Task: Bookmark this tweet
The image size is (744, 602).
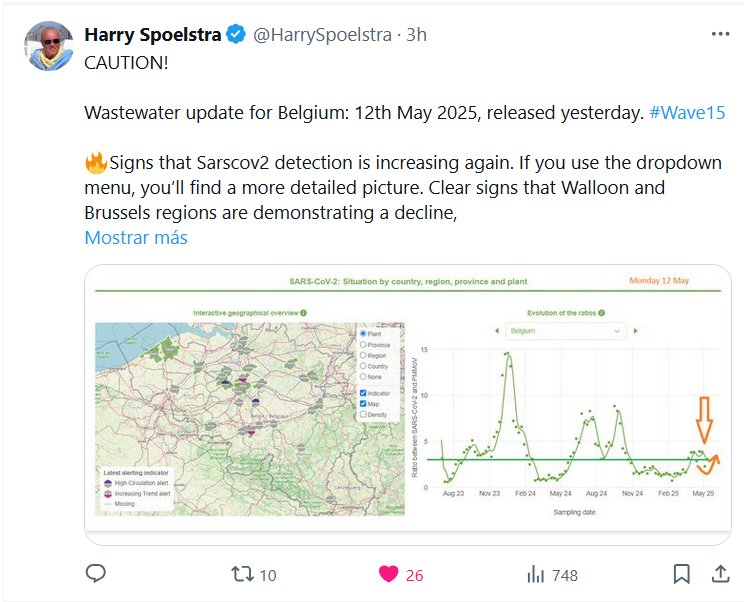Action: [681, 574]
